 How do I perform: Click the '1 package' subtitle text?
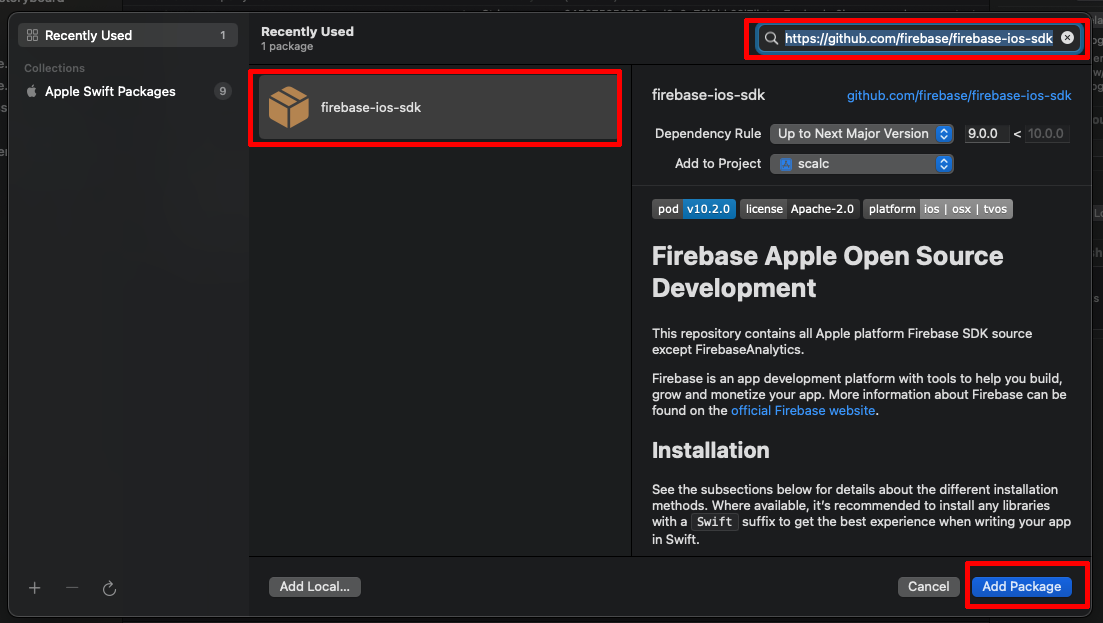coord(287,46)
